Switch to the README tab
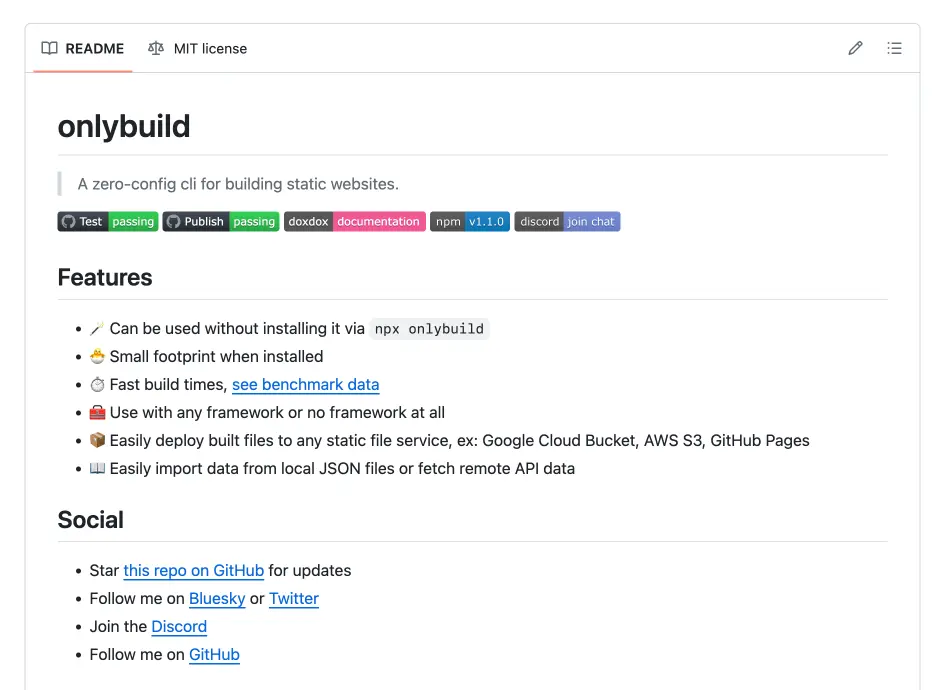 (94, 48)
